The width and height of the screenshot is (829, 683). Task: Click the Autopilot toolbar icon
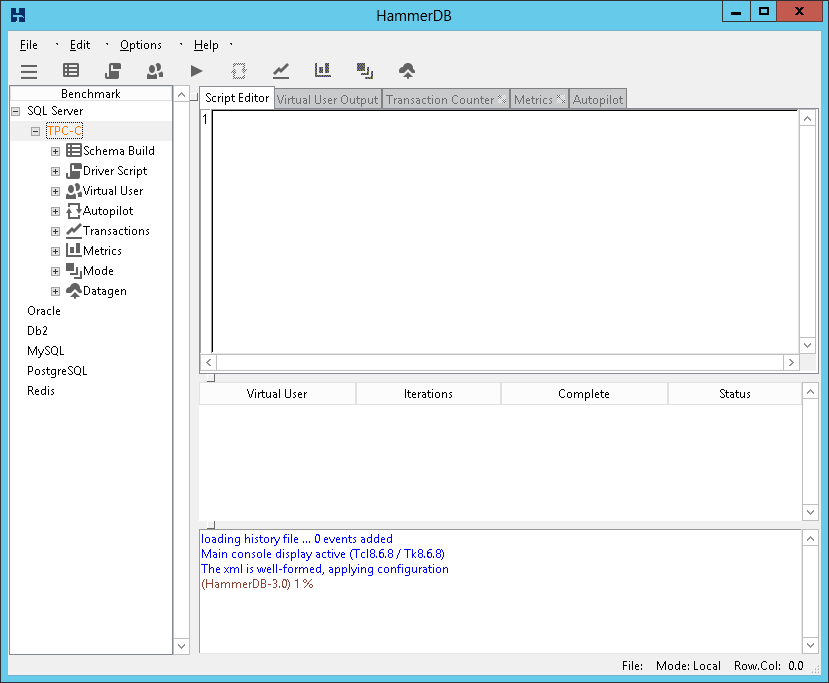[238, 71]
